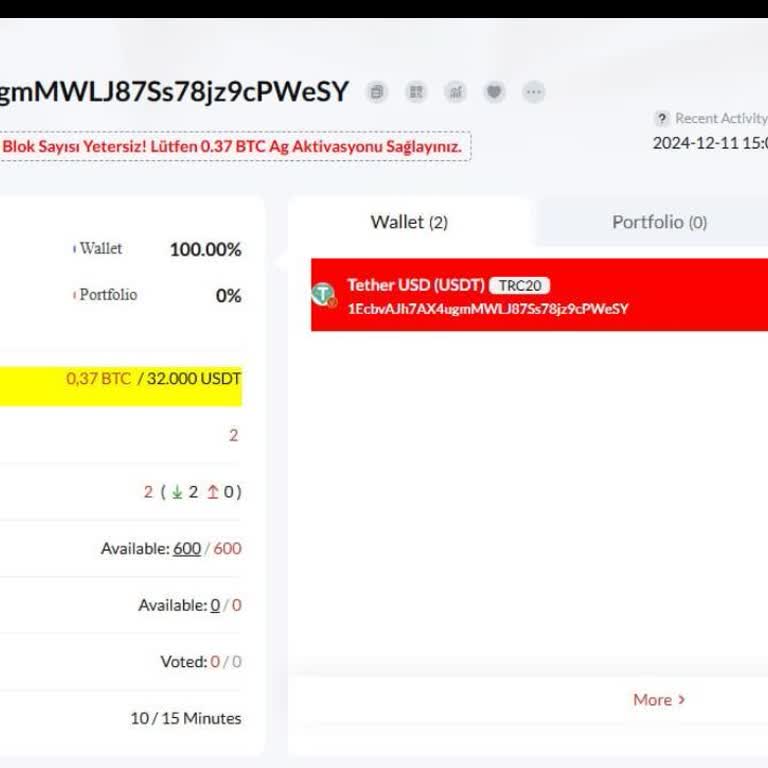Click the 32.000 USDT amount

pyautogui.click(x=194, y=379)
